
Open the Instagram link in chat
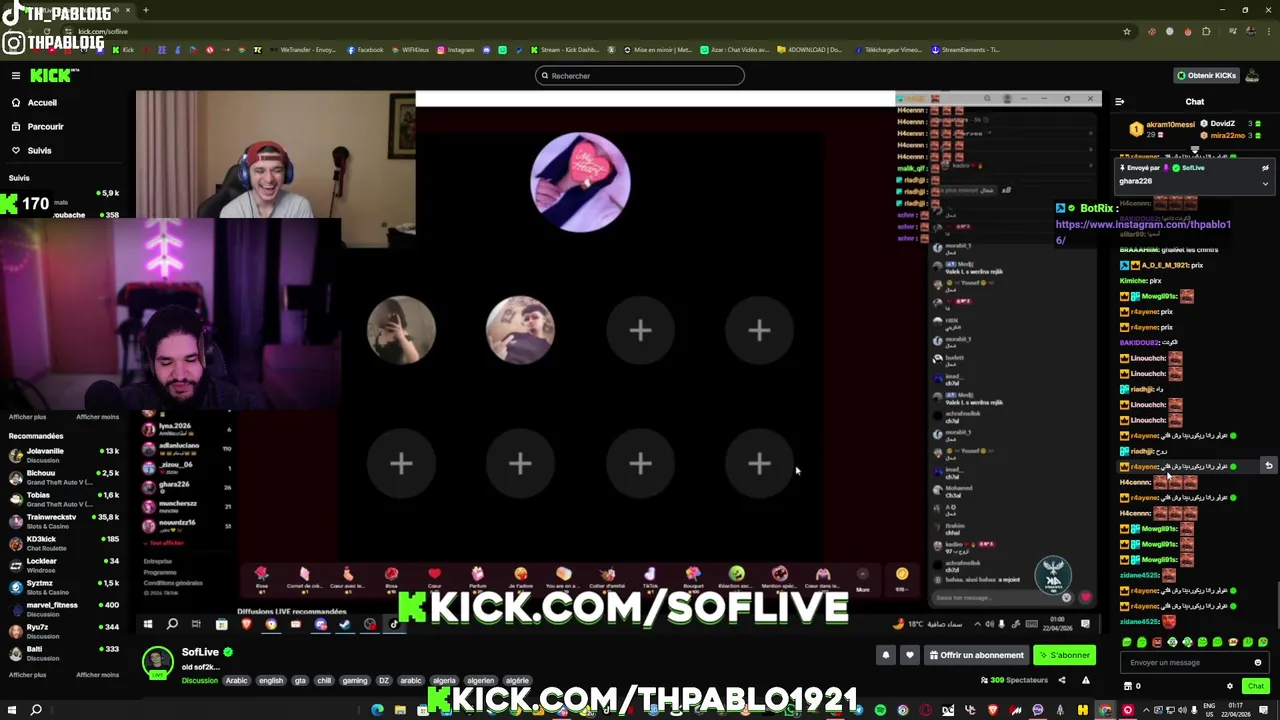point(1143,232)
